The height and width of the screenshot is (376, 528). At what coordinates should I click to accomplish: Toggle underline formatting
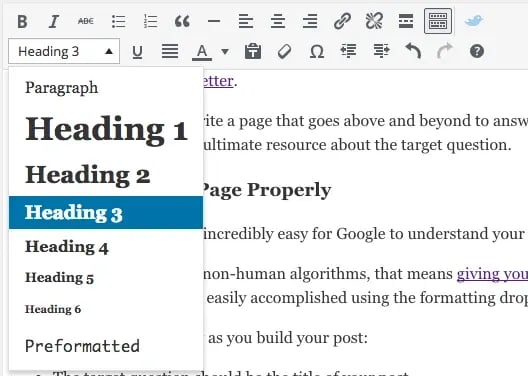click(137, 52)
